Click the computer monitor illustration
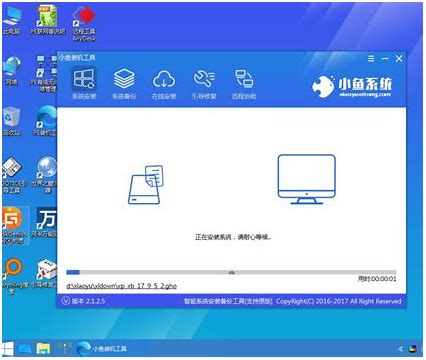426x360 pixels. click(306, 179)
